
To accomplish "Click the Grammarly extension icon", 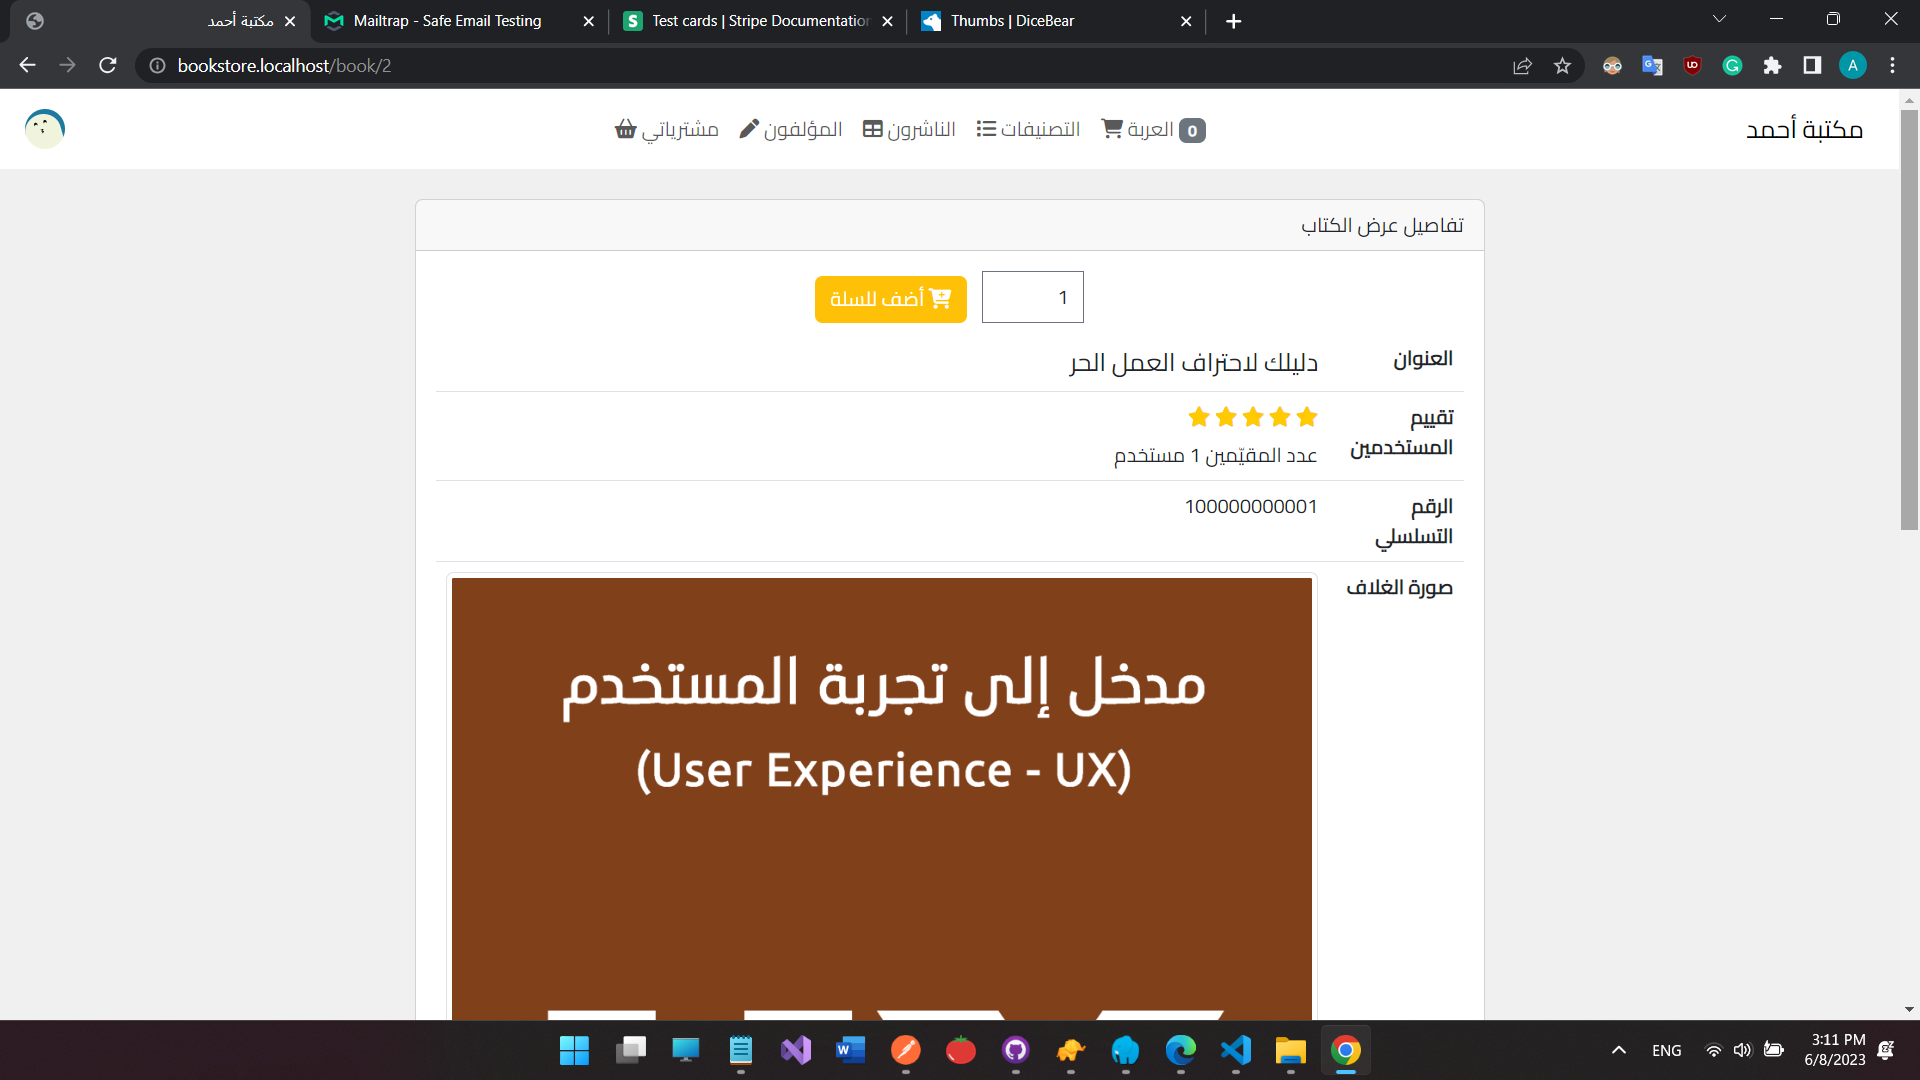I will 1733,65.
